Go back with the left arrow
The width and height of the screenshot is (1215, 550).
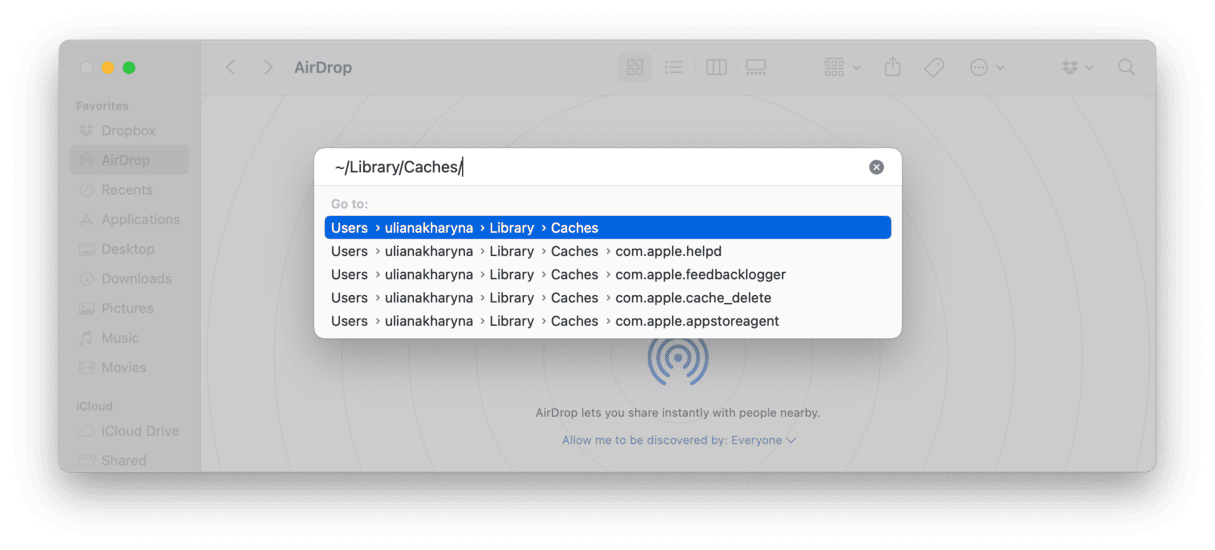(x=231, y=67)
